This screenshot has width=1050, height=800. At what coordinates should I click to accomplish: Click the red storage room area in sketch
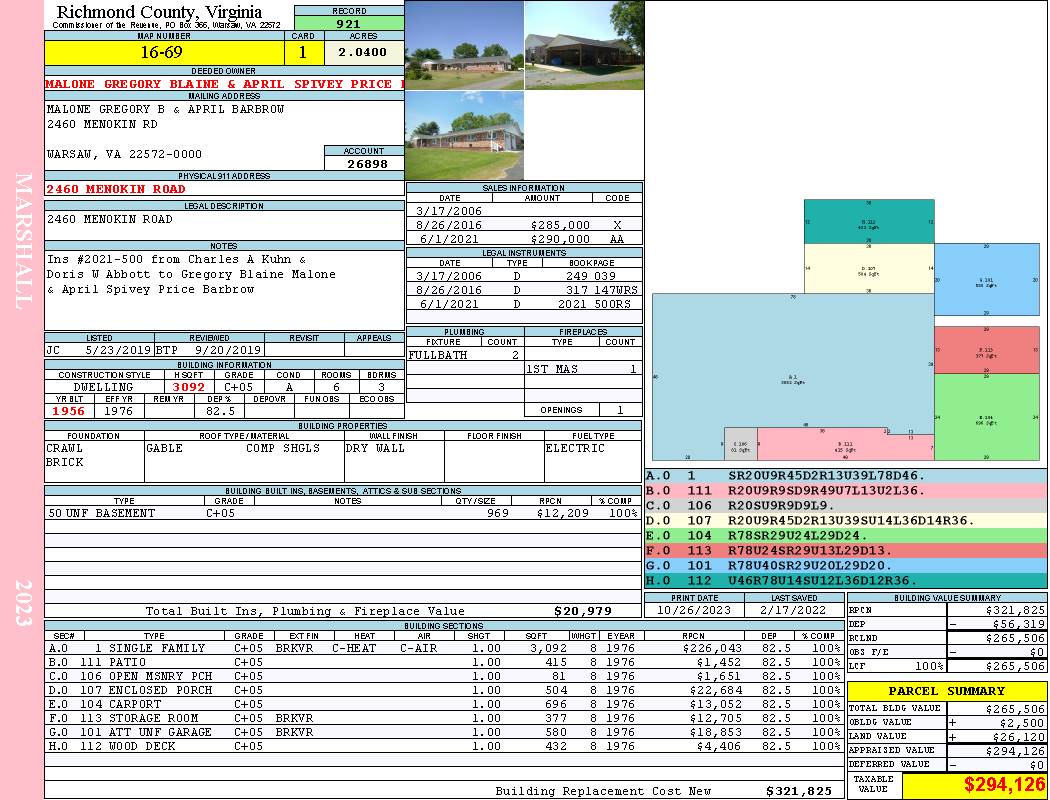986,350
